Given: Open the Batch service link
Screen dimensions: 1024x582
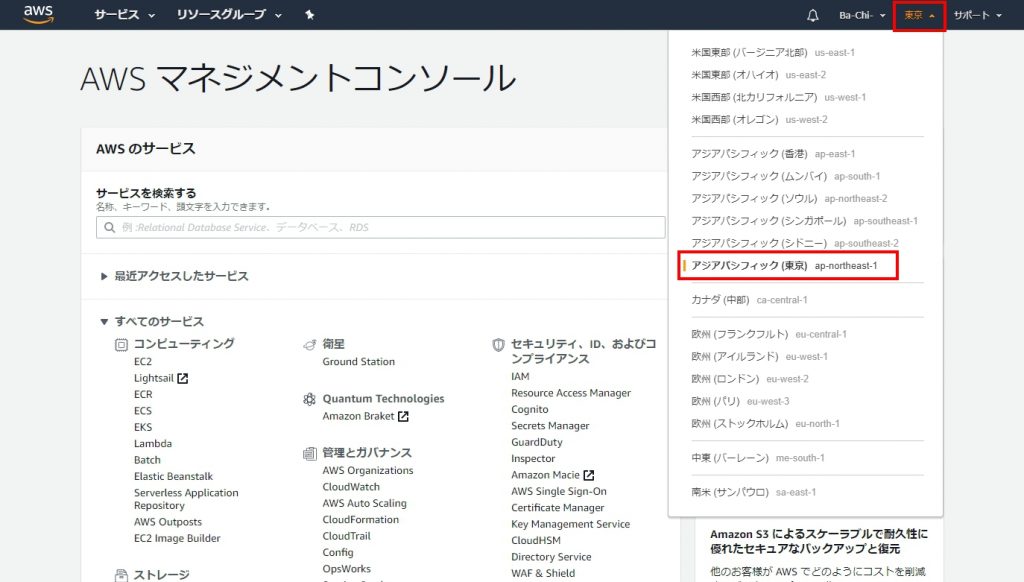Looking at the screenshot, I should pyautogui.click(x=147, y=460).
